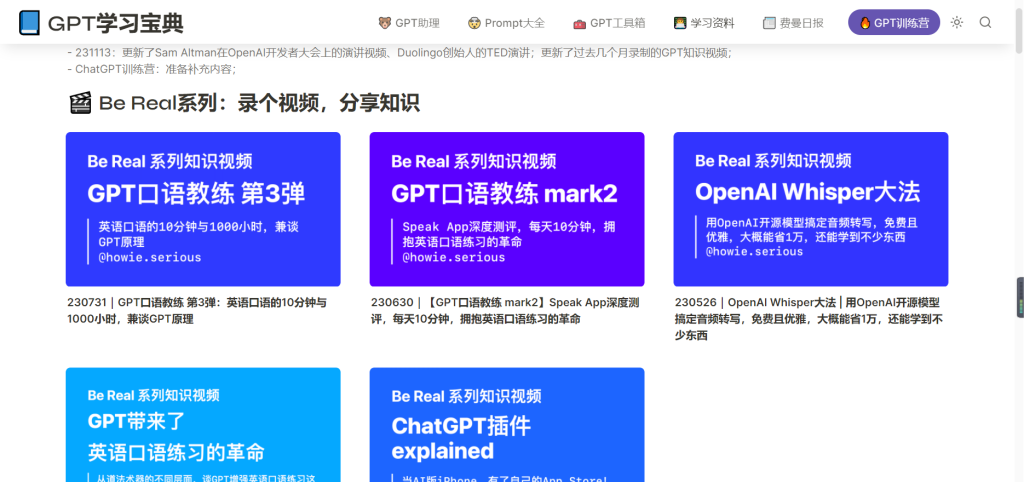1024x482 pixels.
Task: Open the GPT学习宝典 site title
Action: tap(116, 24)
